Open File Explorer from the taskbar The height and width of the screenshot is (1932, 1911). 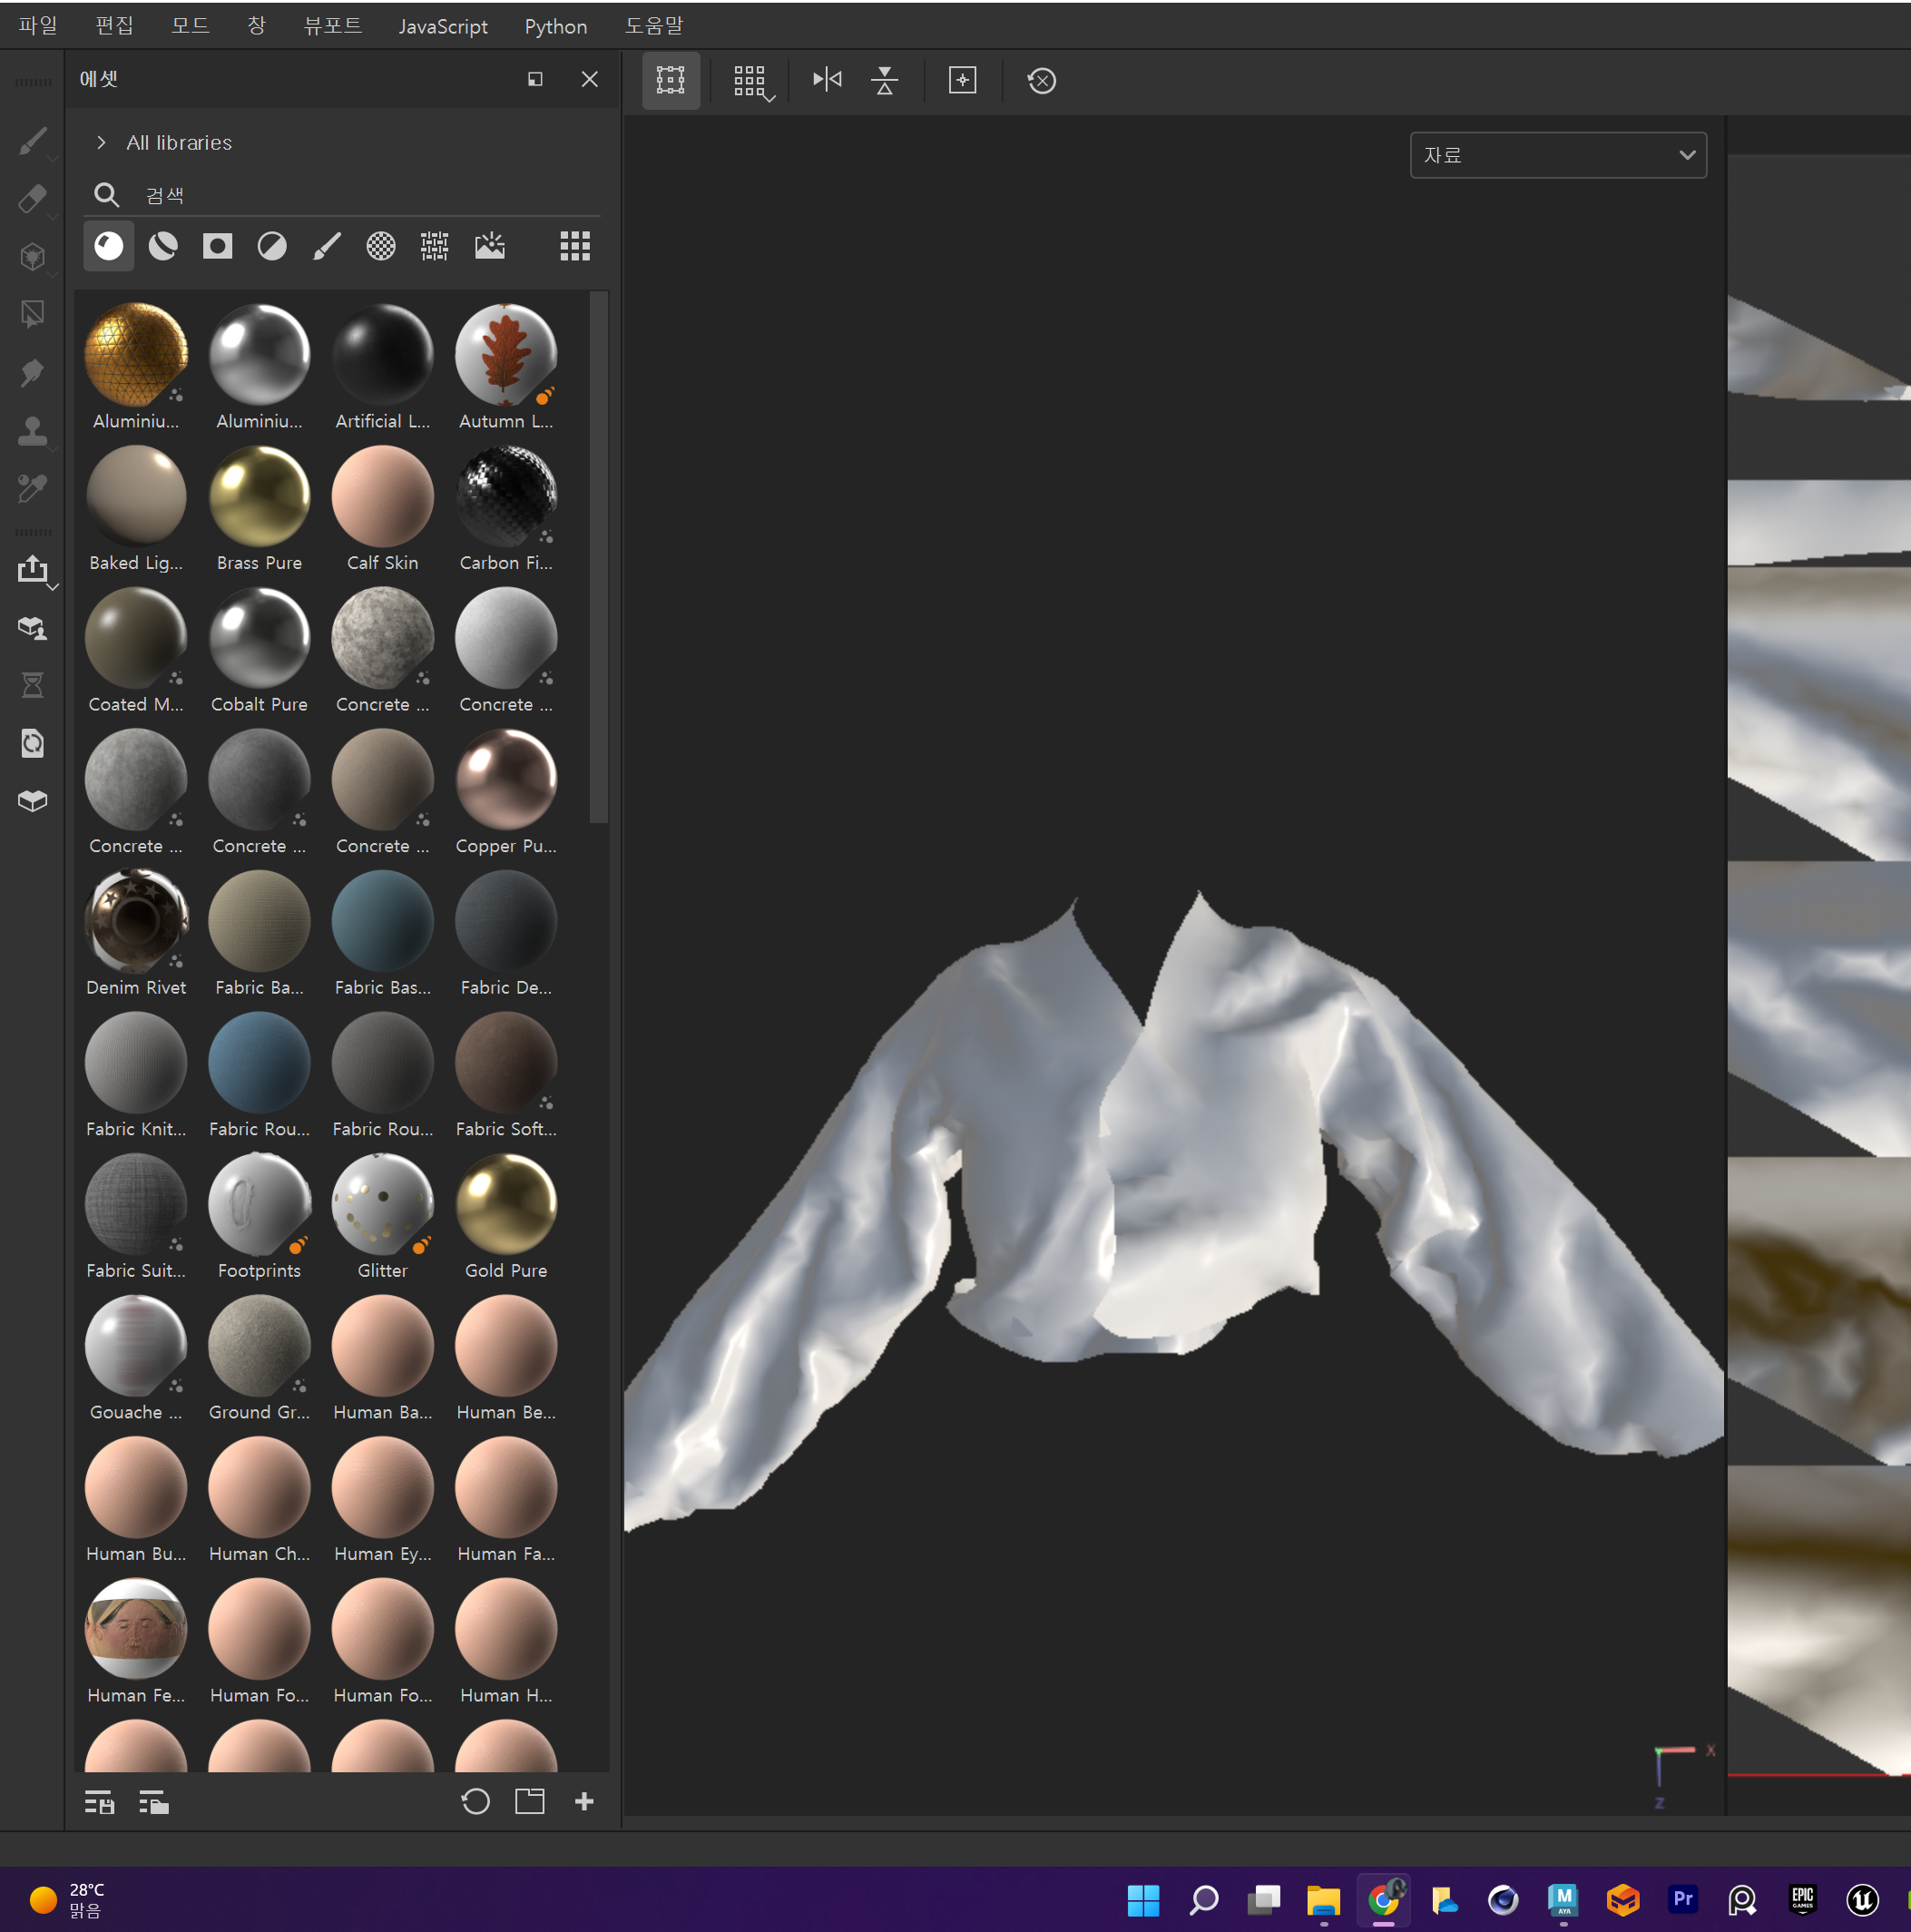click(x=1323, y=1899)
